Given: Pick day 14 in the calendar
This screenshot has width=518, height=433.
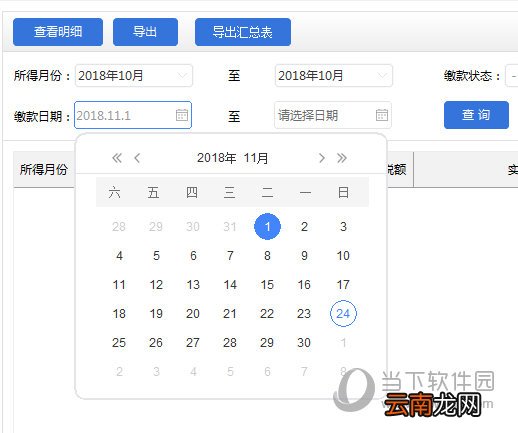Looking at the screenshot, I should click(230, 285).
